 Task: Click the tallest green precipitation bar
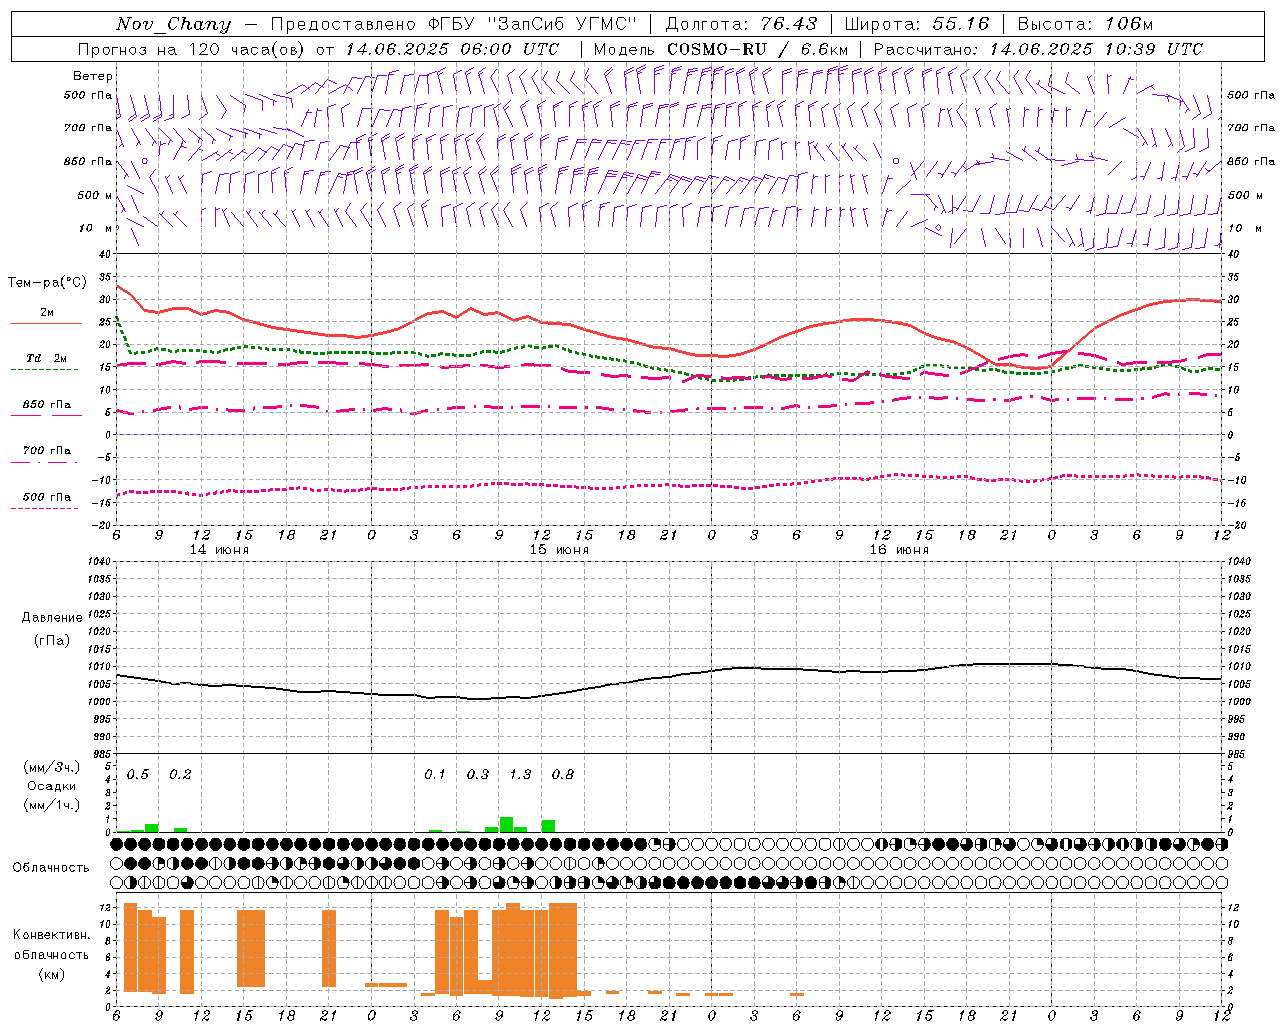(x=506, y=825)
